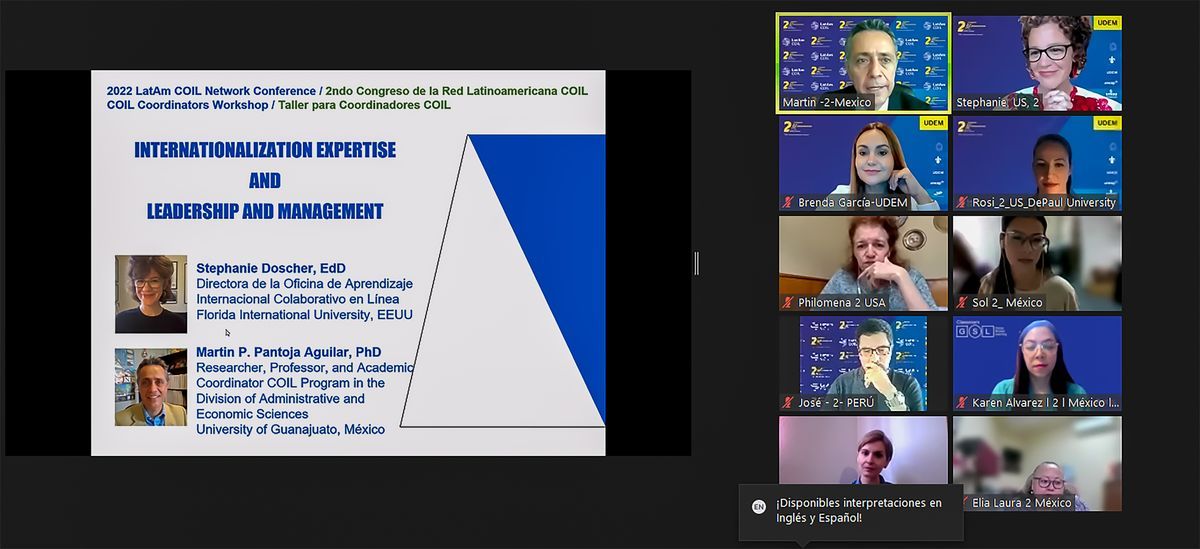Click the muted mic icon next to Sol 2_ México

point(962,302)
